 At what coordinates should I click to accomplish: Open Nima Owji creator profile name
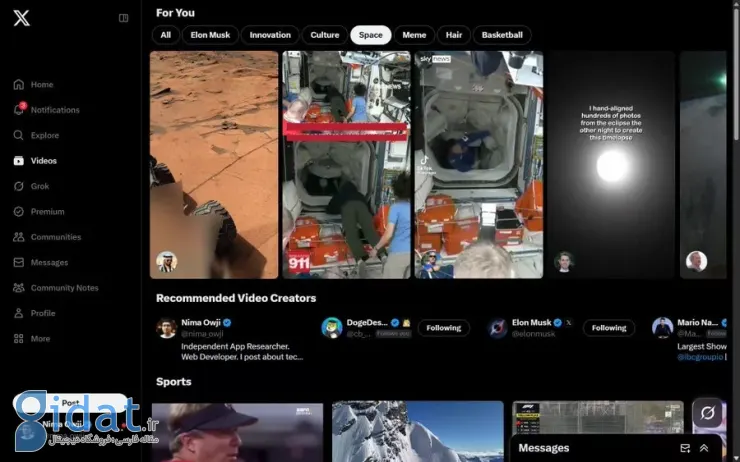click(201, 323)
